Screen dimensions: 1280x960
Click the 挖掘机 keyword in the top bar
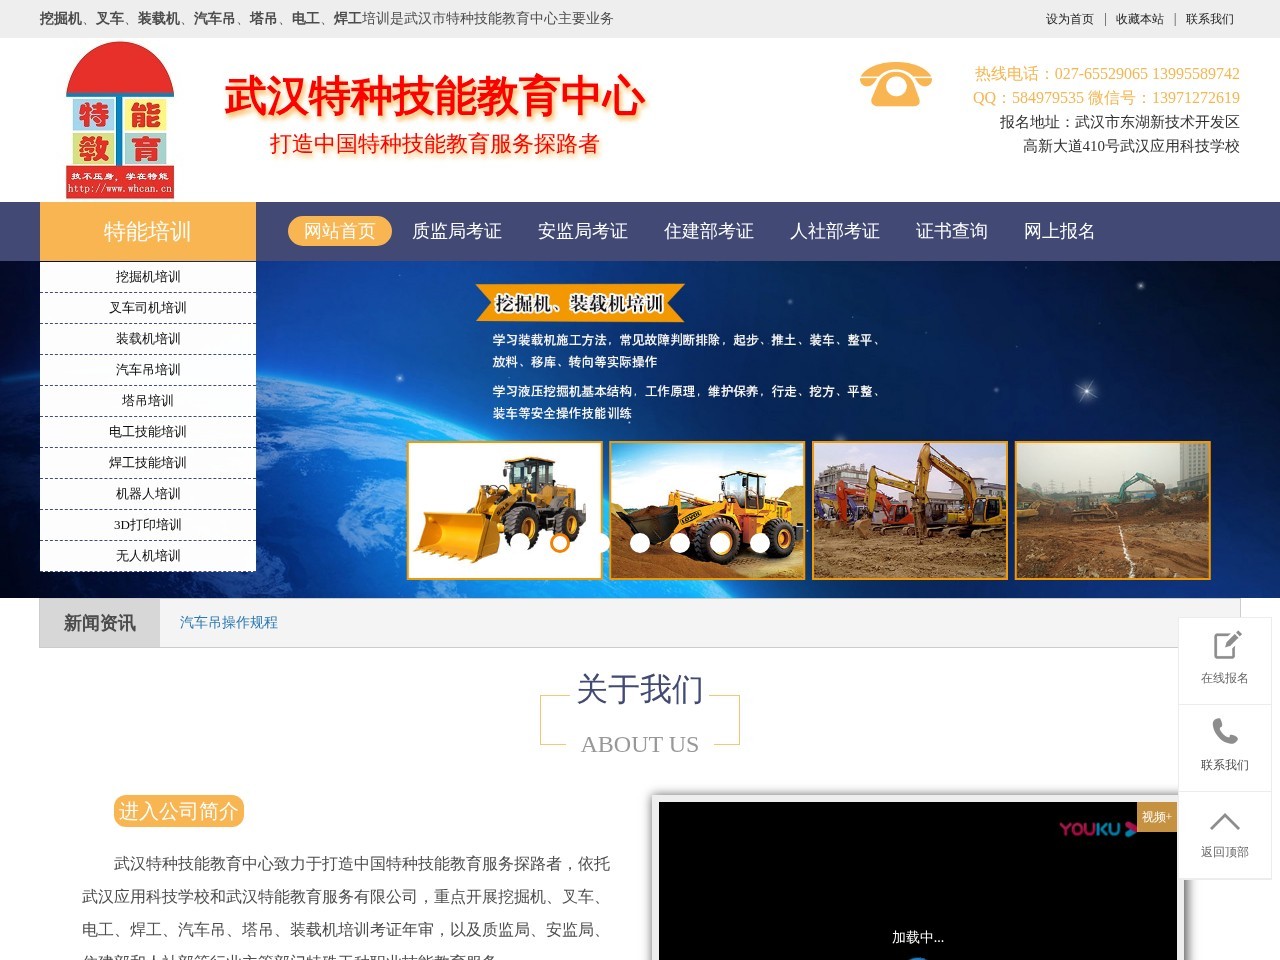61,19
